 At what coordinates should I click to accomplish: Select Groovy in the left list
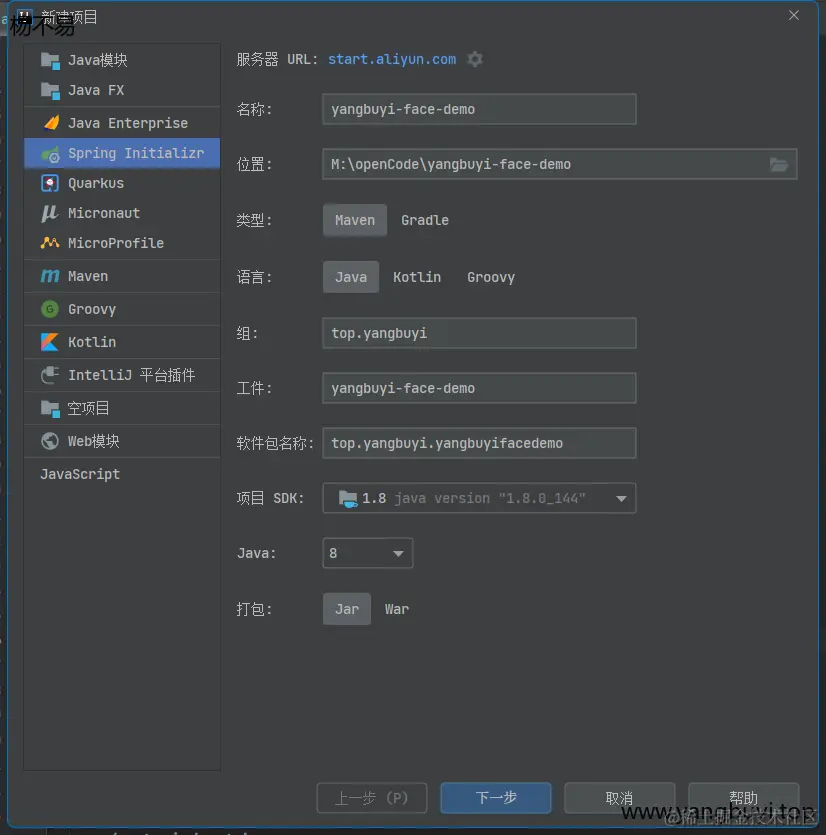click(122, 309)
